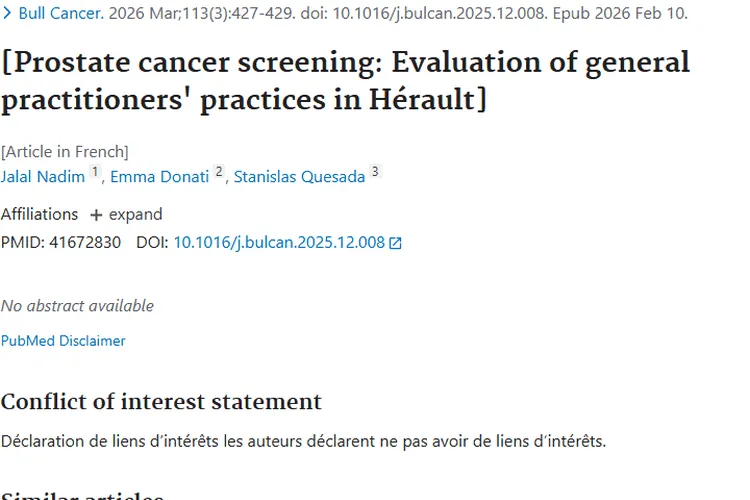Expand the affiliations via the expand text

tap(135, 215)
